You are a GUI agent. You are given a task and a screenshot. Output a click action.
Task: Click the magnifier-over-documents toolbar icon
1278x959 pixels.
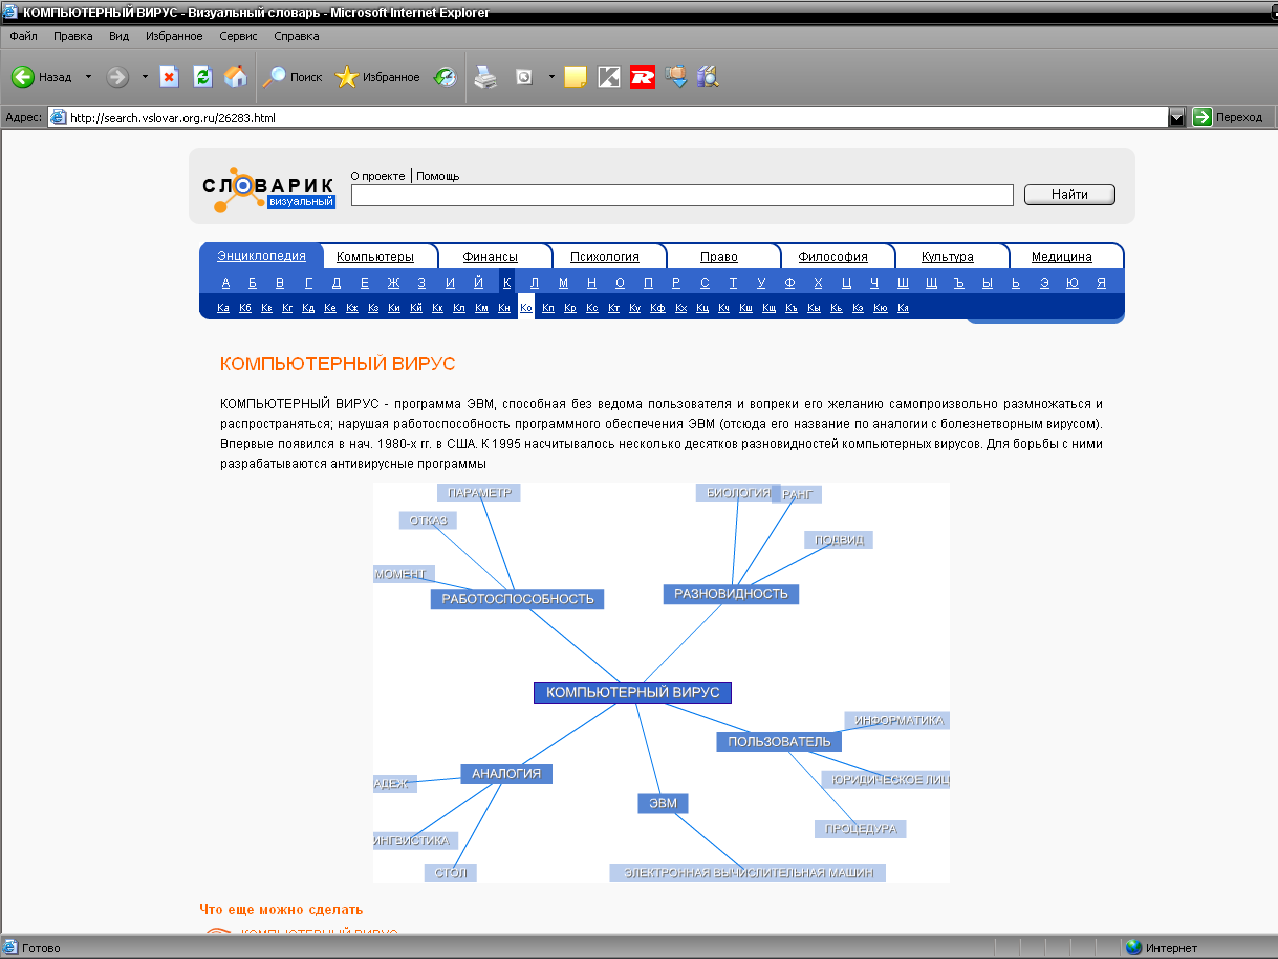pos(708,77)
